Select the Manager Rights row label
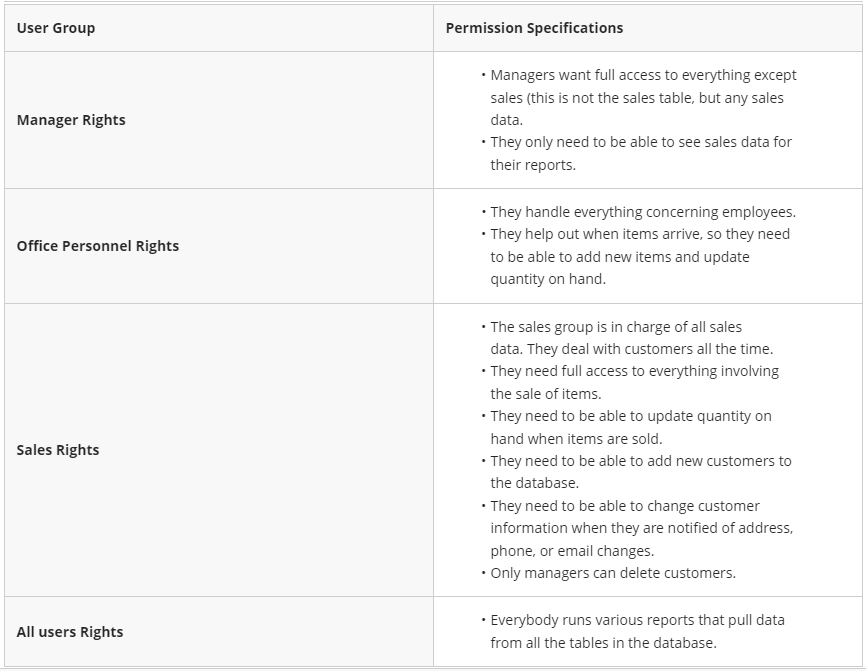 71,120
